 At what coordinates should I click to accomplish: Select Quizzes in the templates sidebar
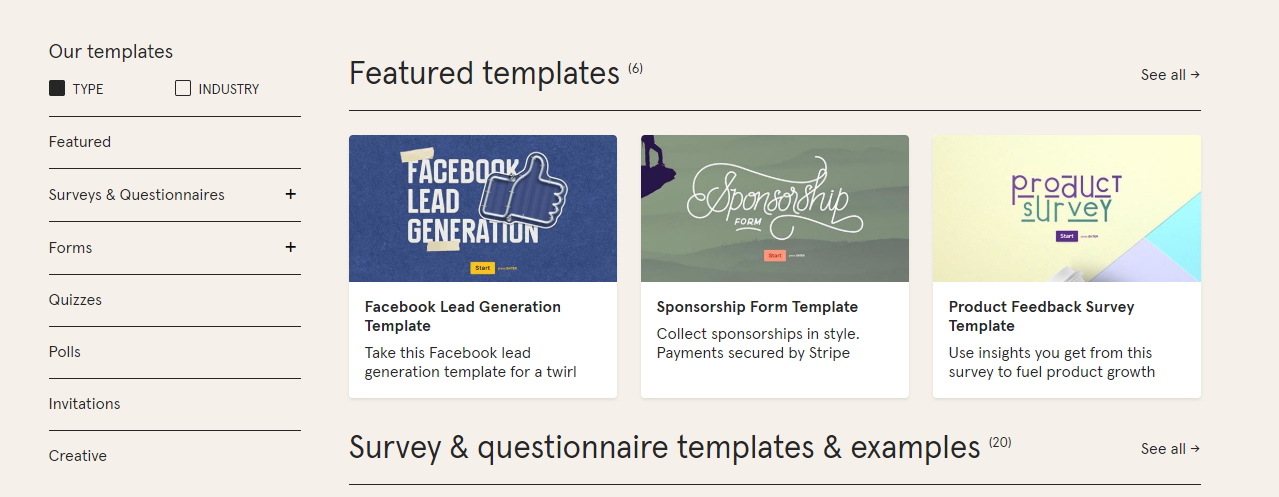[x=75, y=300]
